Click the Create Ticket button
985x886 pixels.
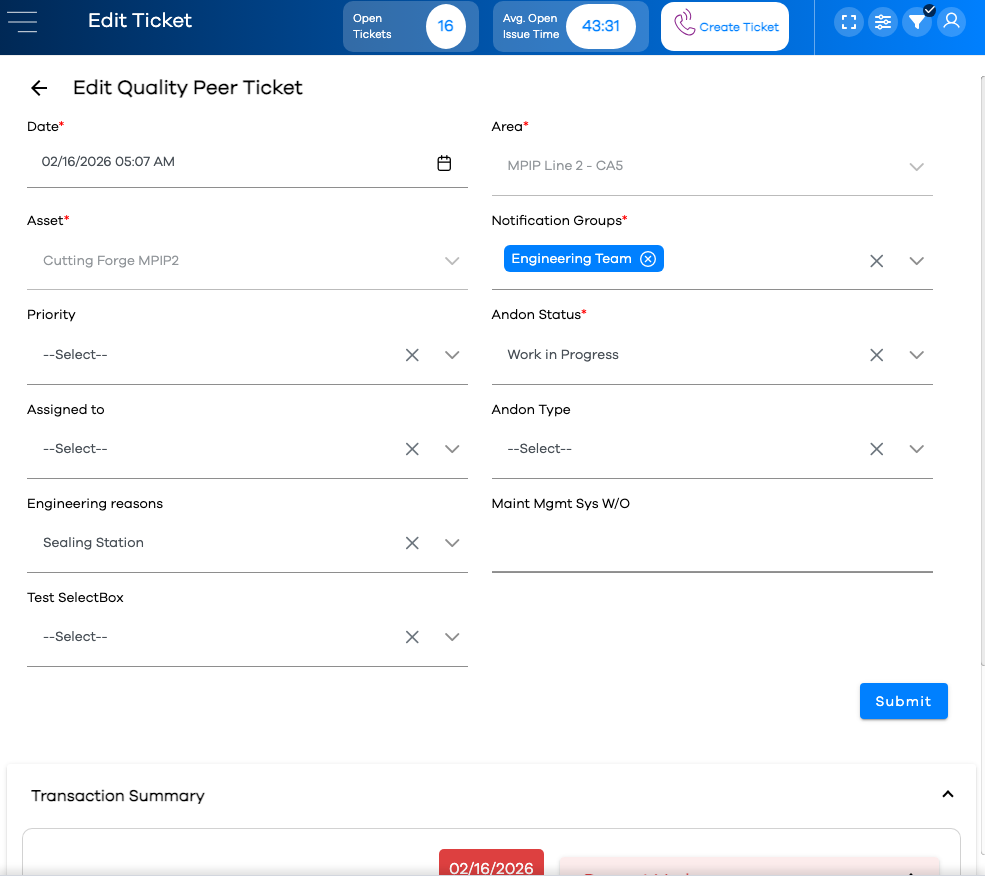[x=725, y=26]
